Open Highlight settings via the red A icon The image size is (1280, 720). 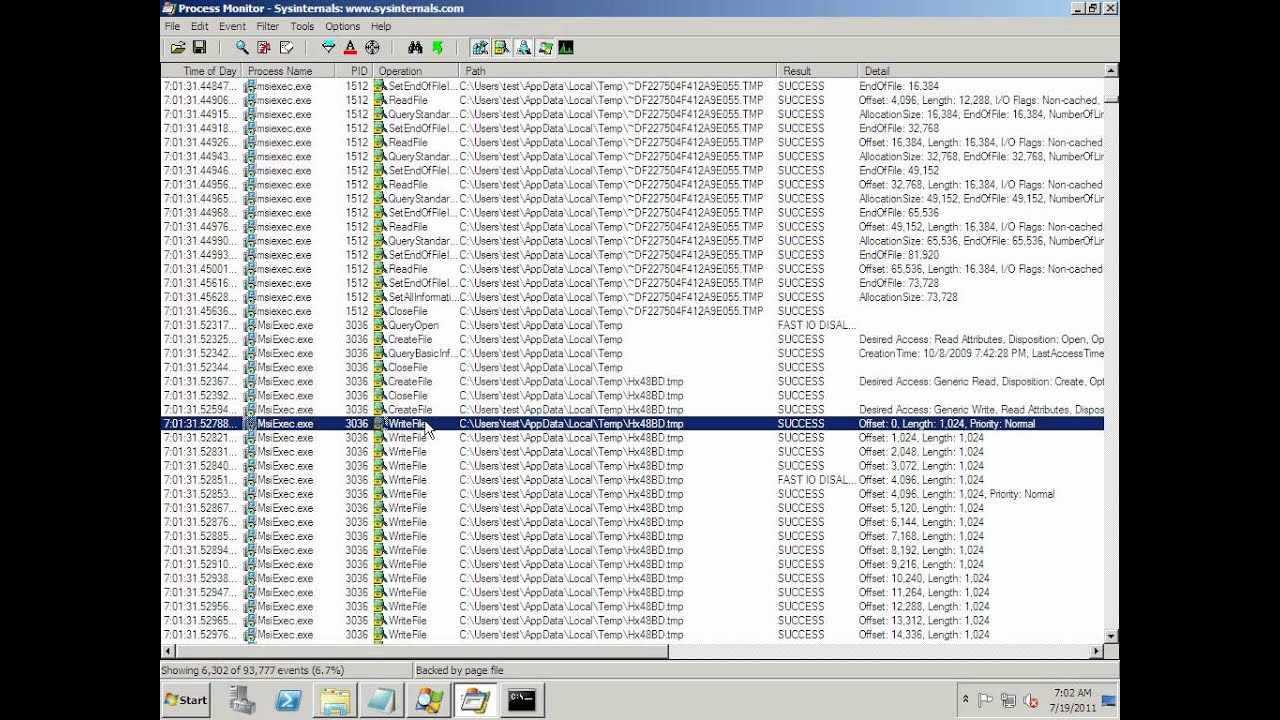click(x=350, y=47)
